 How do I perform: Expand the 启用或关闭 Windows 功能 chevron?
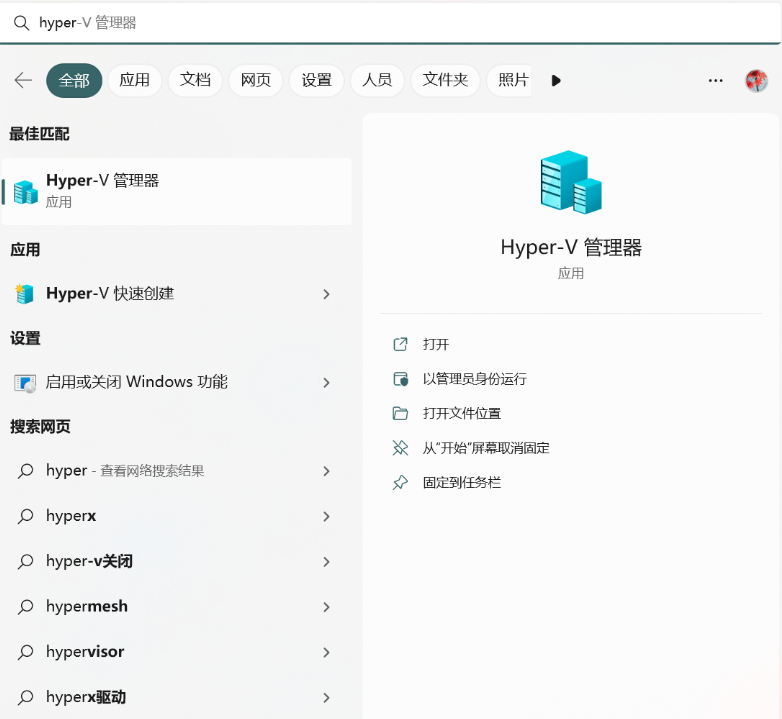(x=326, y=383)
